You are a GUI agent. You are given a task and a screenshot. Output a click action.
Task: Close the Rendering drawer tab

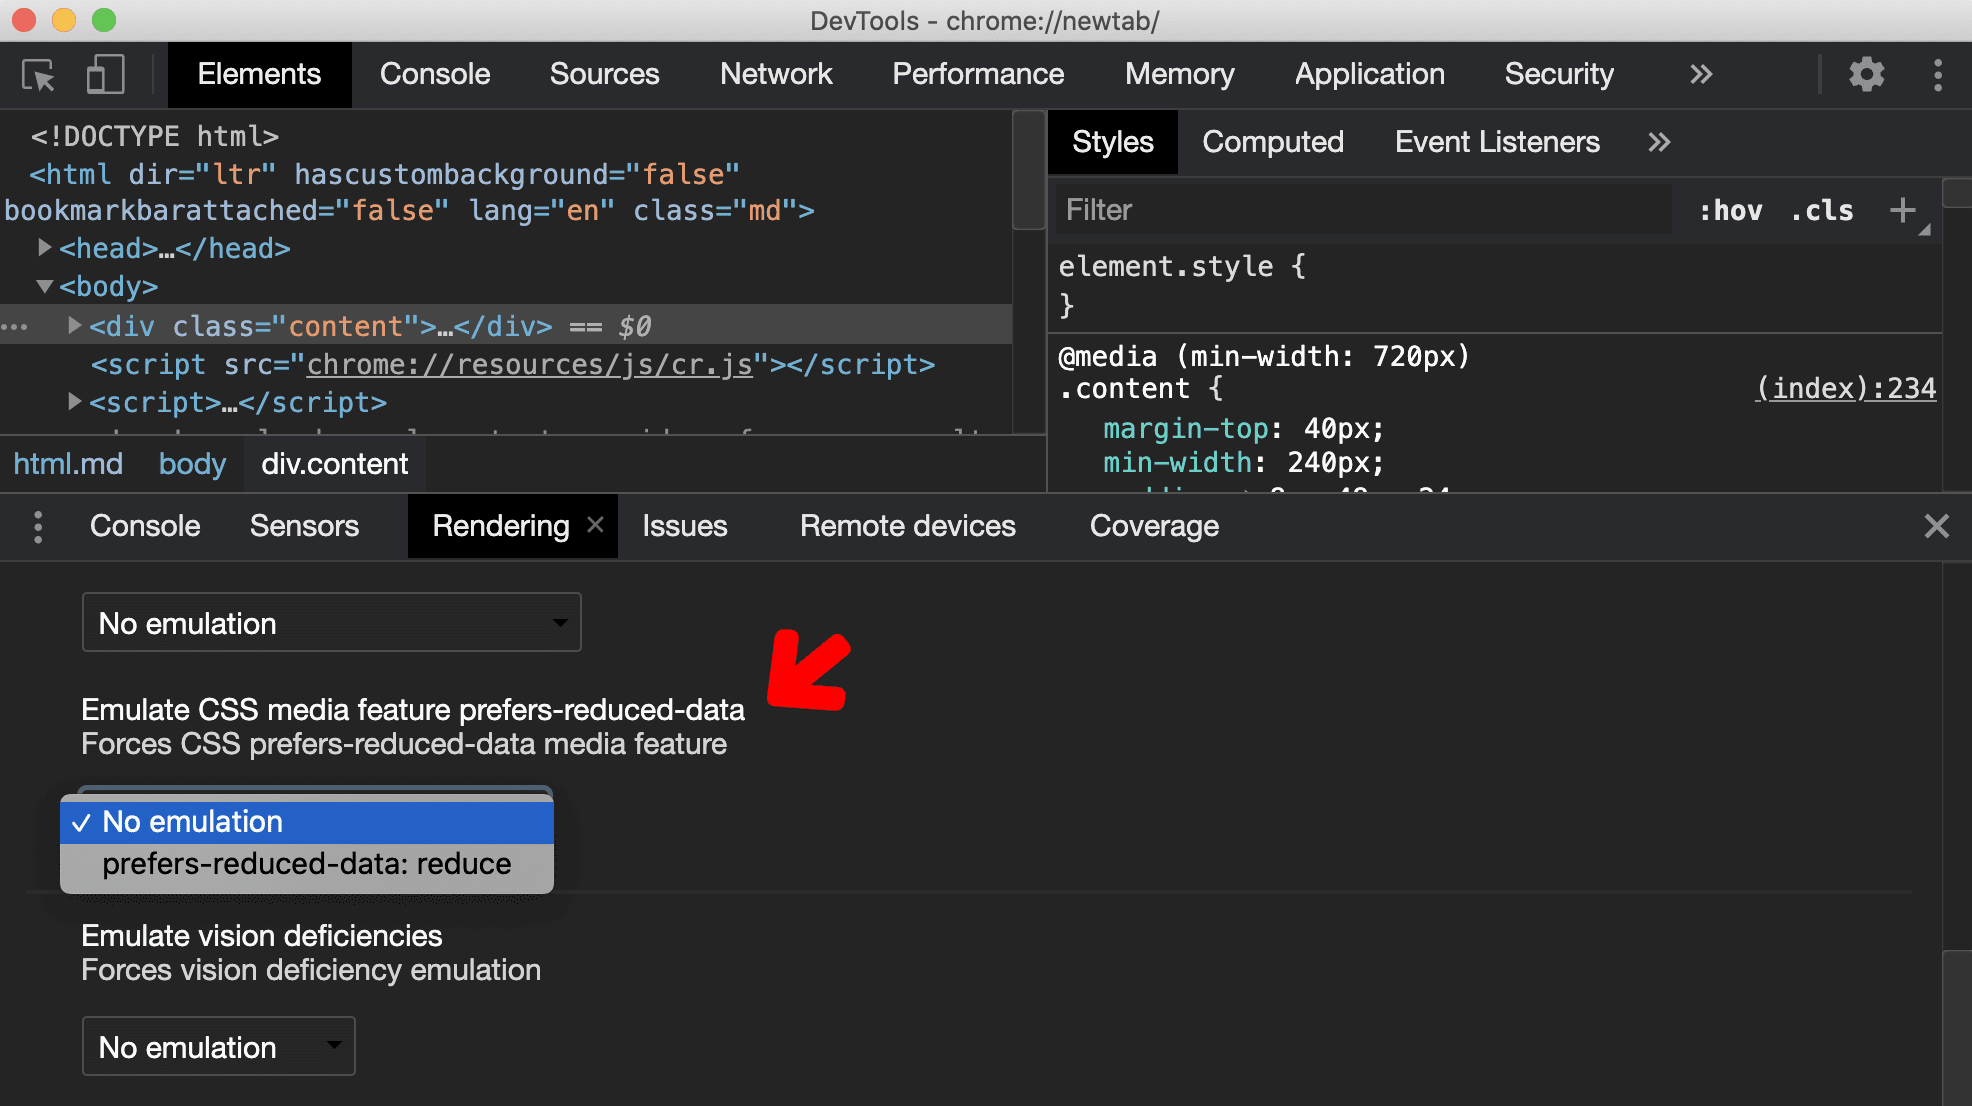point(596,525)
